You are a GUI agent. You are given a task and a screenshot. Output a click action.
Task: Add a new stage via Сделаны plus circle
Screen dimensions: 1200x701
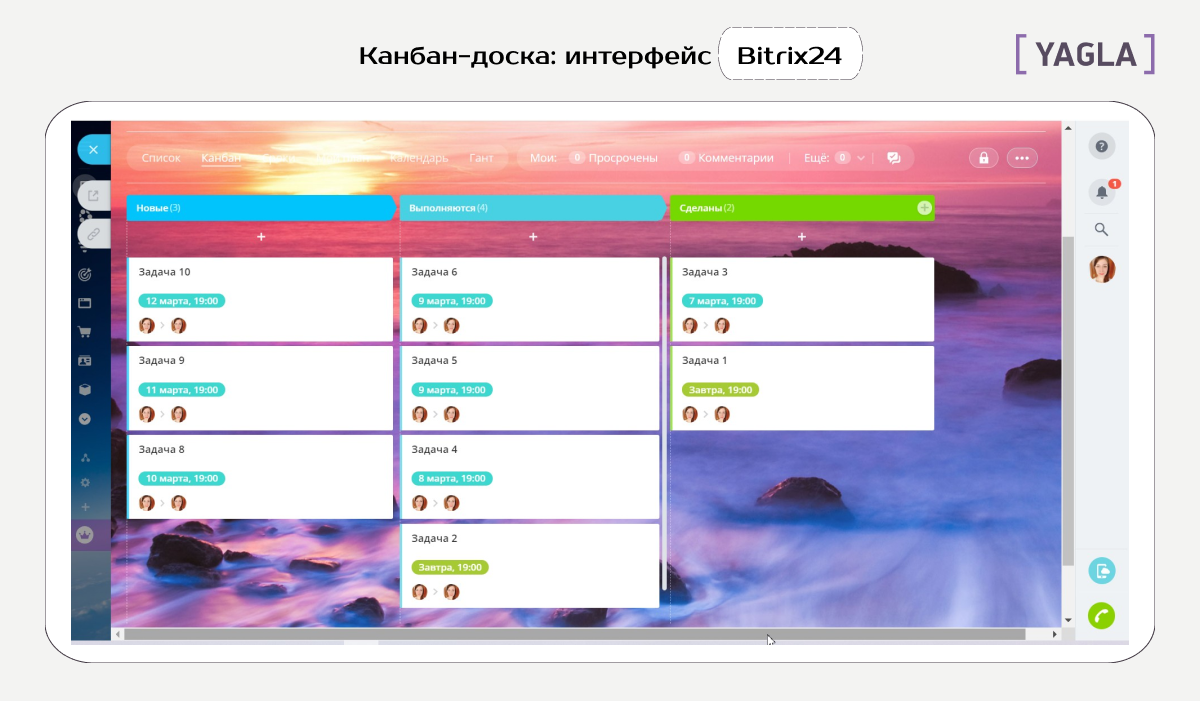click(x=924, y=208)
